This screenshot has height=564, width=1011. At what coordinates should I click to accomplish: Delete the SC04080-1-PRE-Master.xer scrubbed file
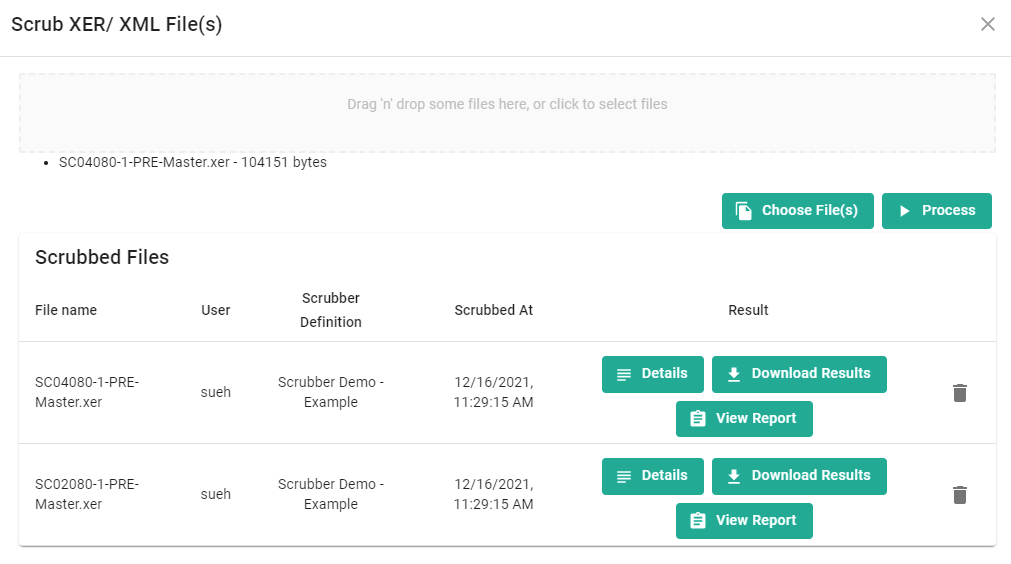point(959,393)
